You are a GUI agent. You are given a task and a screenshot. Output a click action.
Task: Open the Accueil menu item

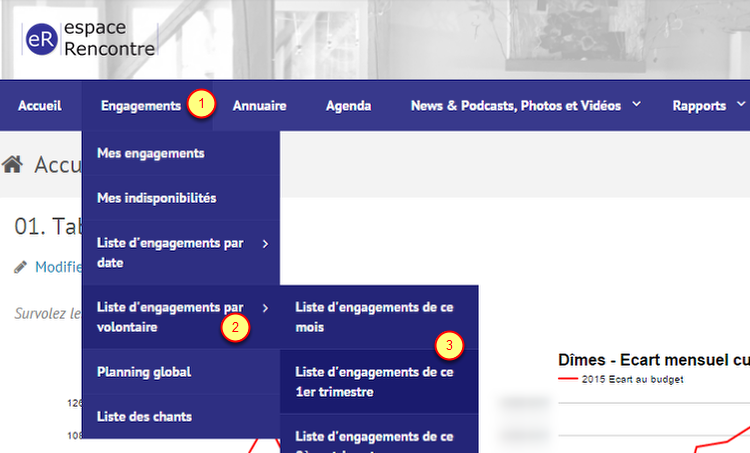tap(40, 106)
